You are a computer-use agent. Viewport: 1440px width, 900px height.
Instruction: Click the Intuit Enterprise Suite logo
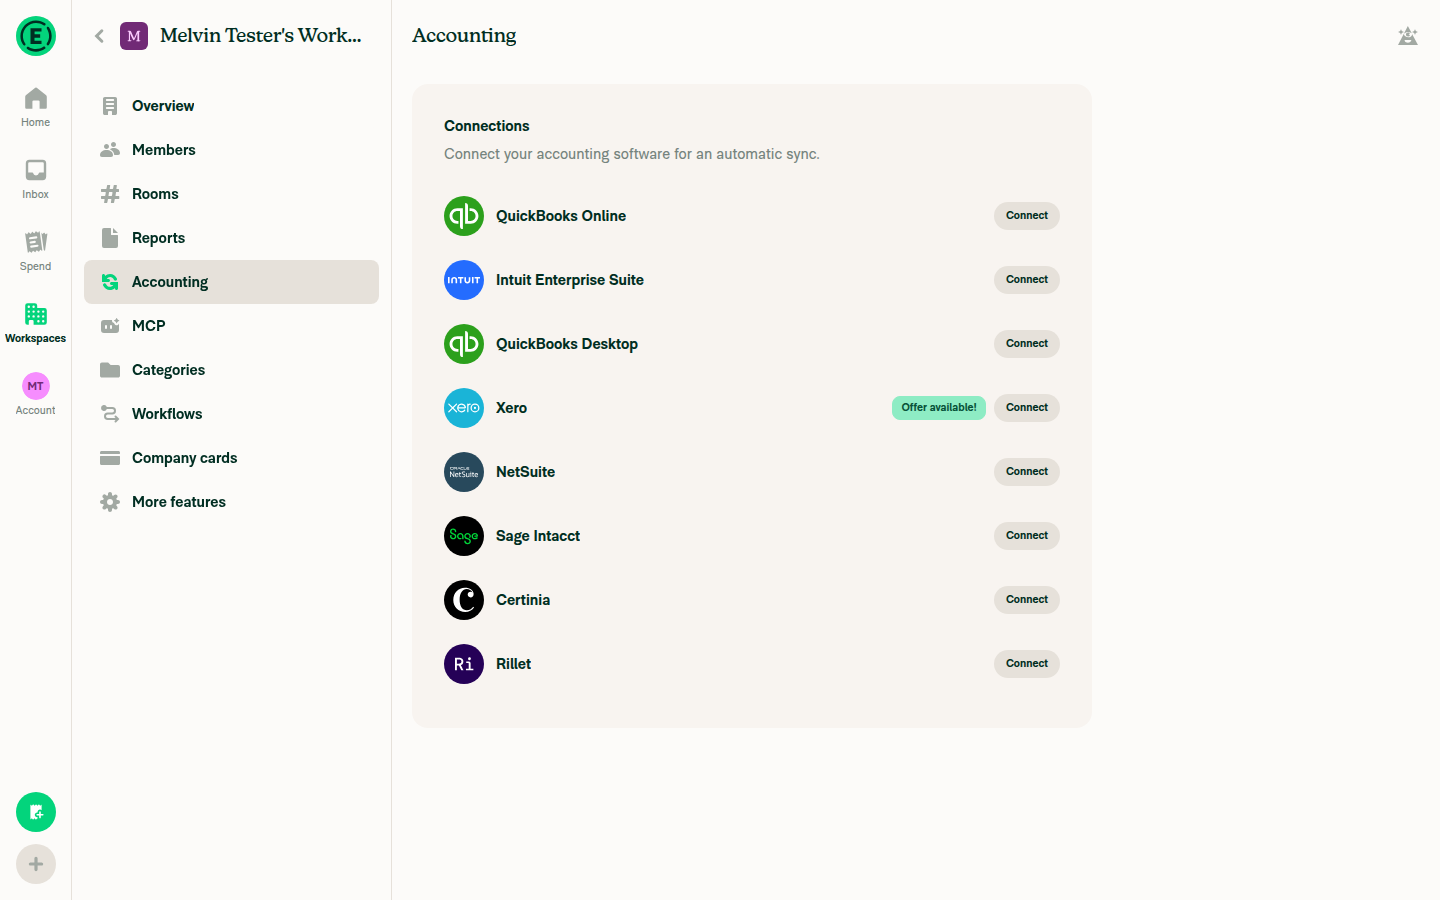(464, 280)
